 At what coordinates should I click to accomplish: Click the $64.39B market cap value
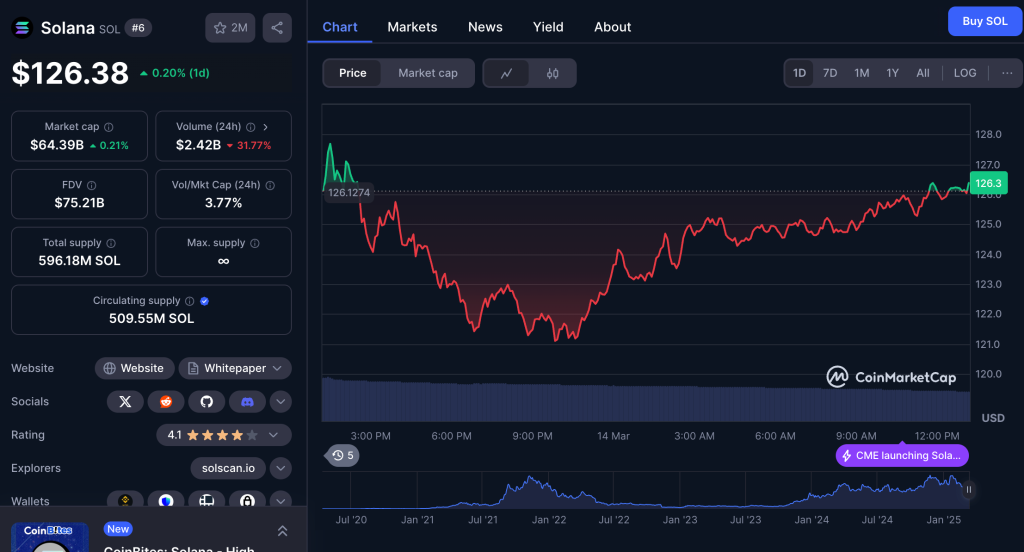coord(57,145)
